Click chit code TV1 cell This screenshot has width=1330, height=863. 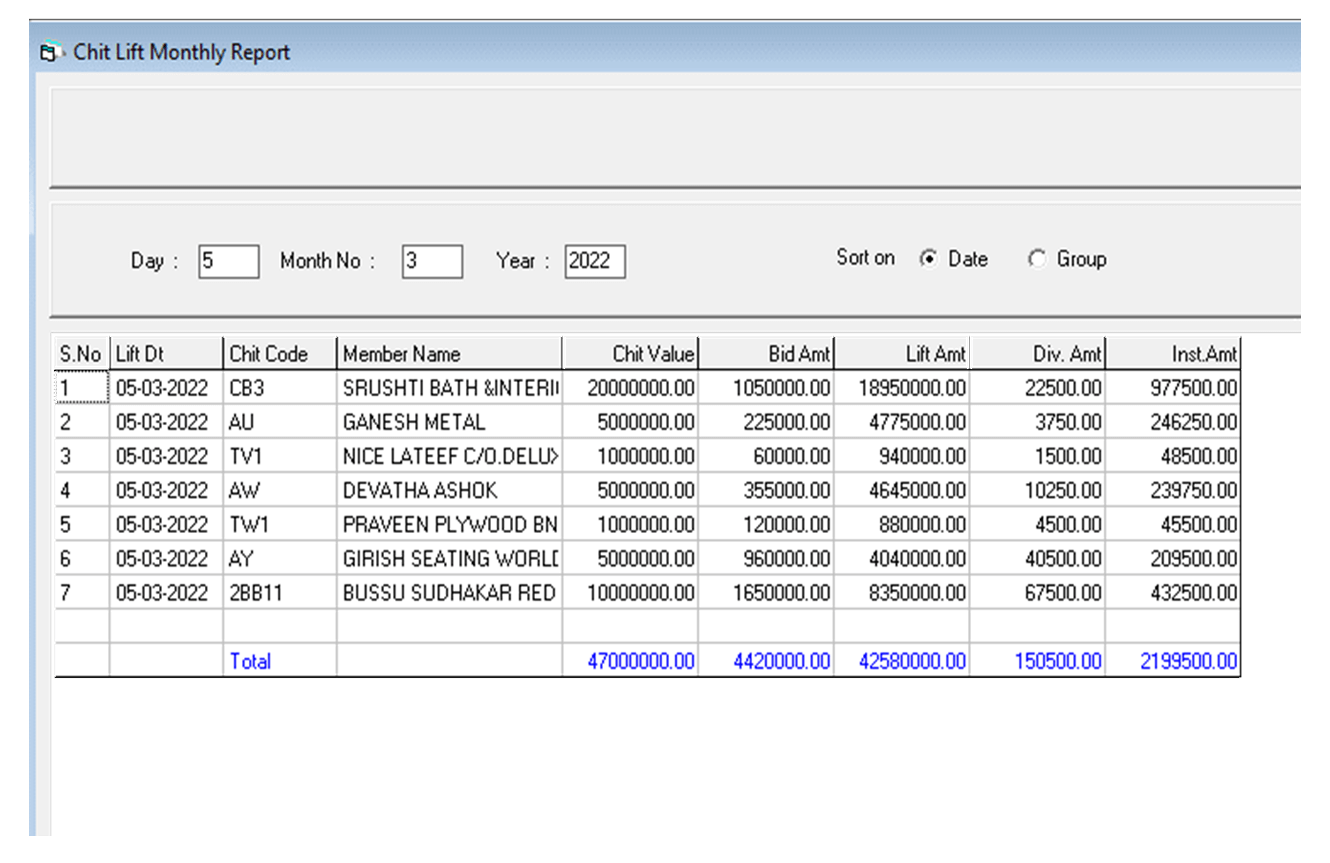tap(280, 456)
